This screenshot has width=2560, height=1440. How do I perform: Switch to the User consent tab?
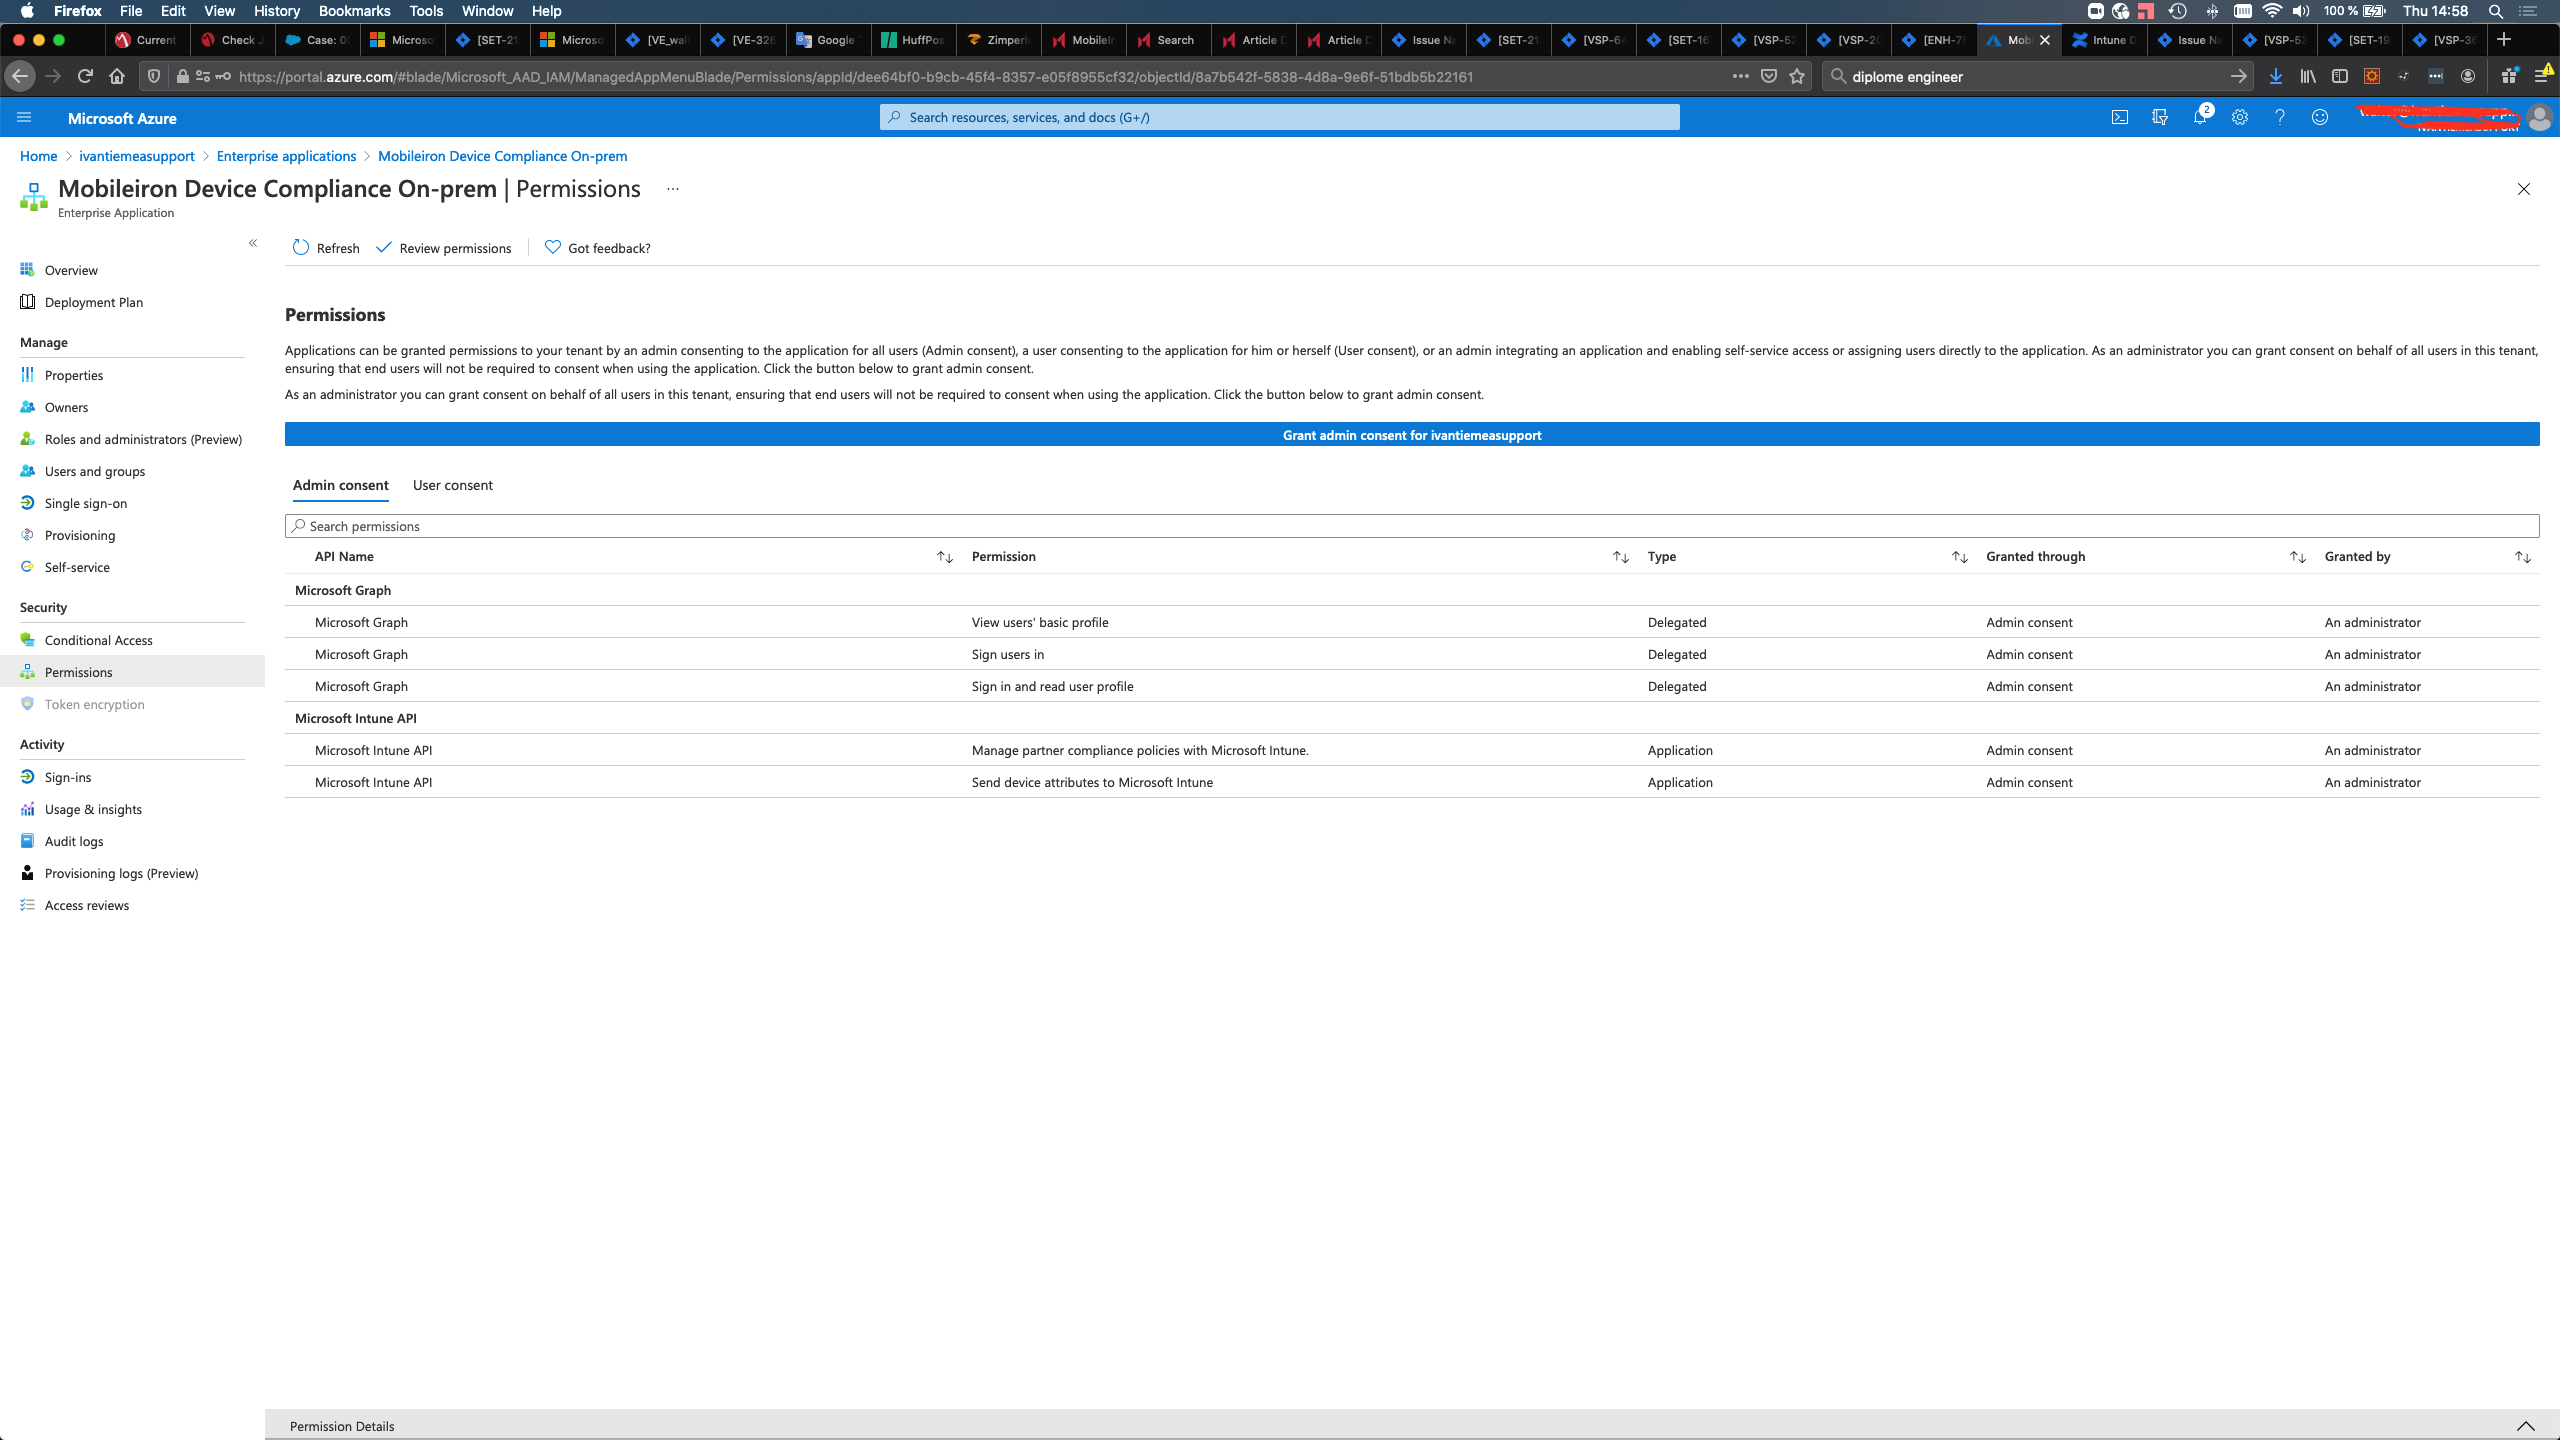(x=452, y=485)
